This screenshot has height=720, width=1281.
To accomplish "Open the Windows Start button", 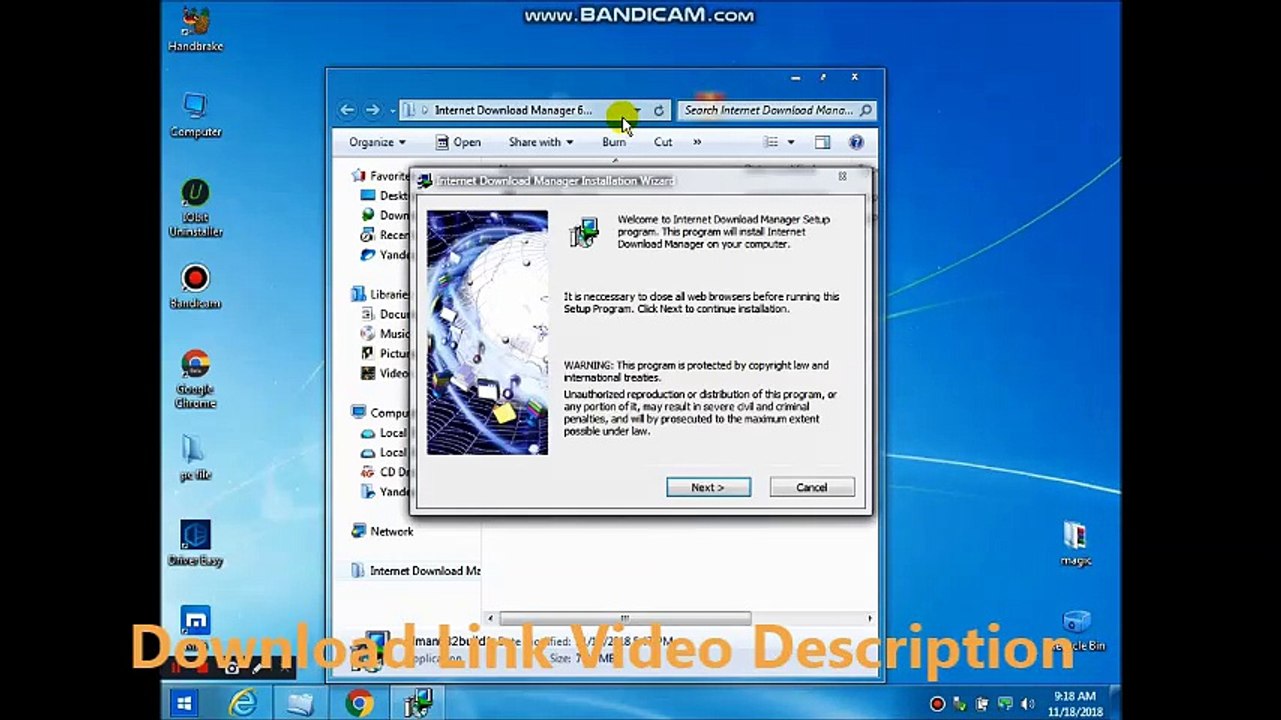I will (x=184, y=703).
